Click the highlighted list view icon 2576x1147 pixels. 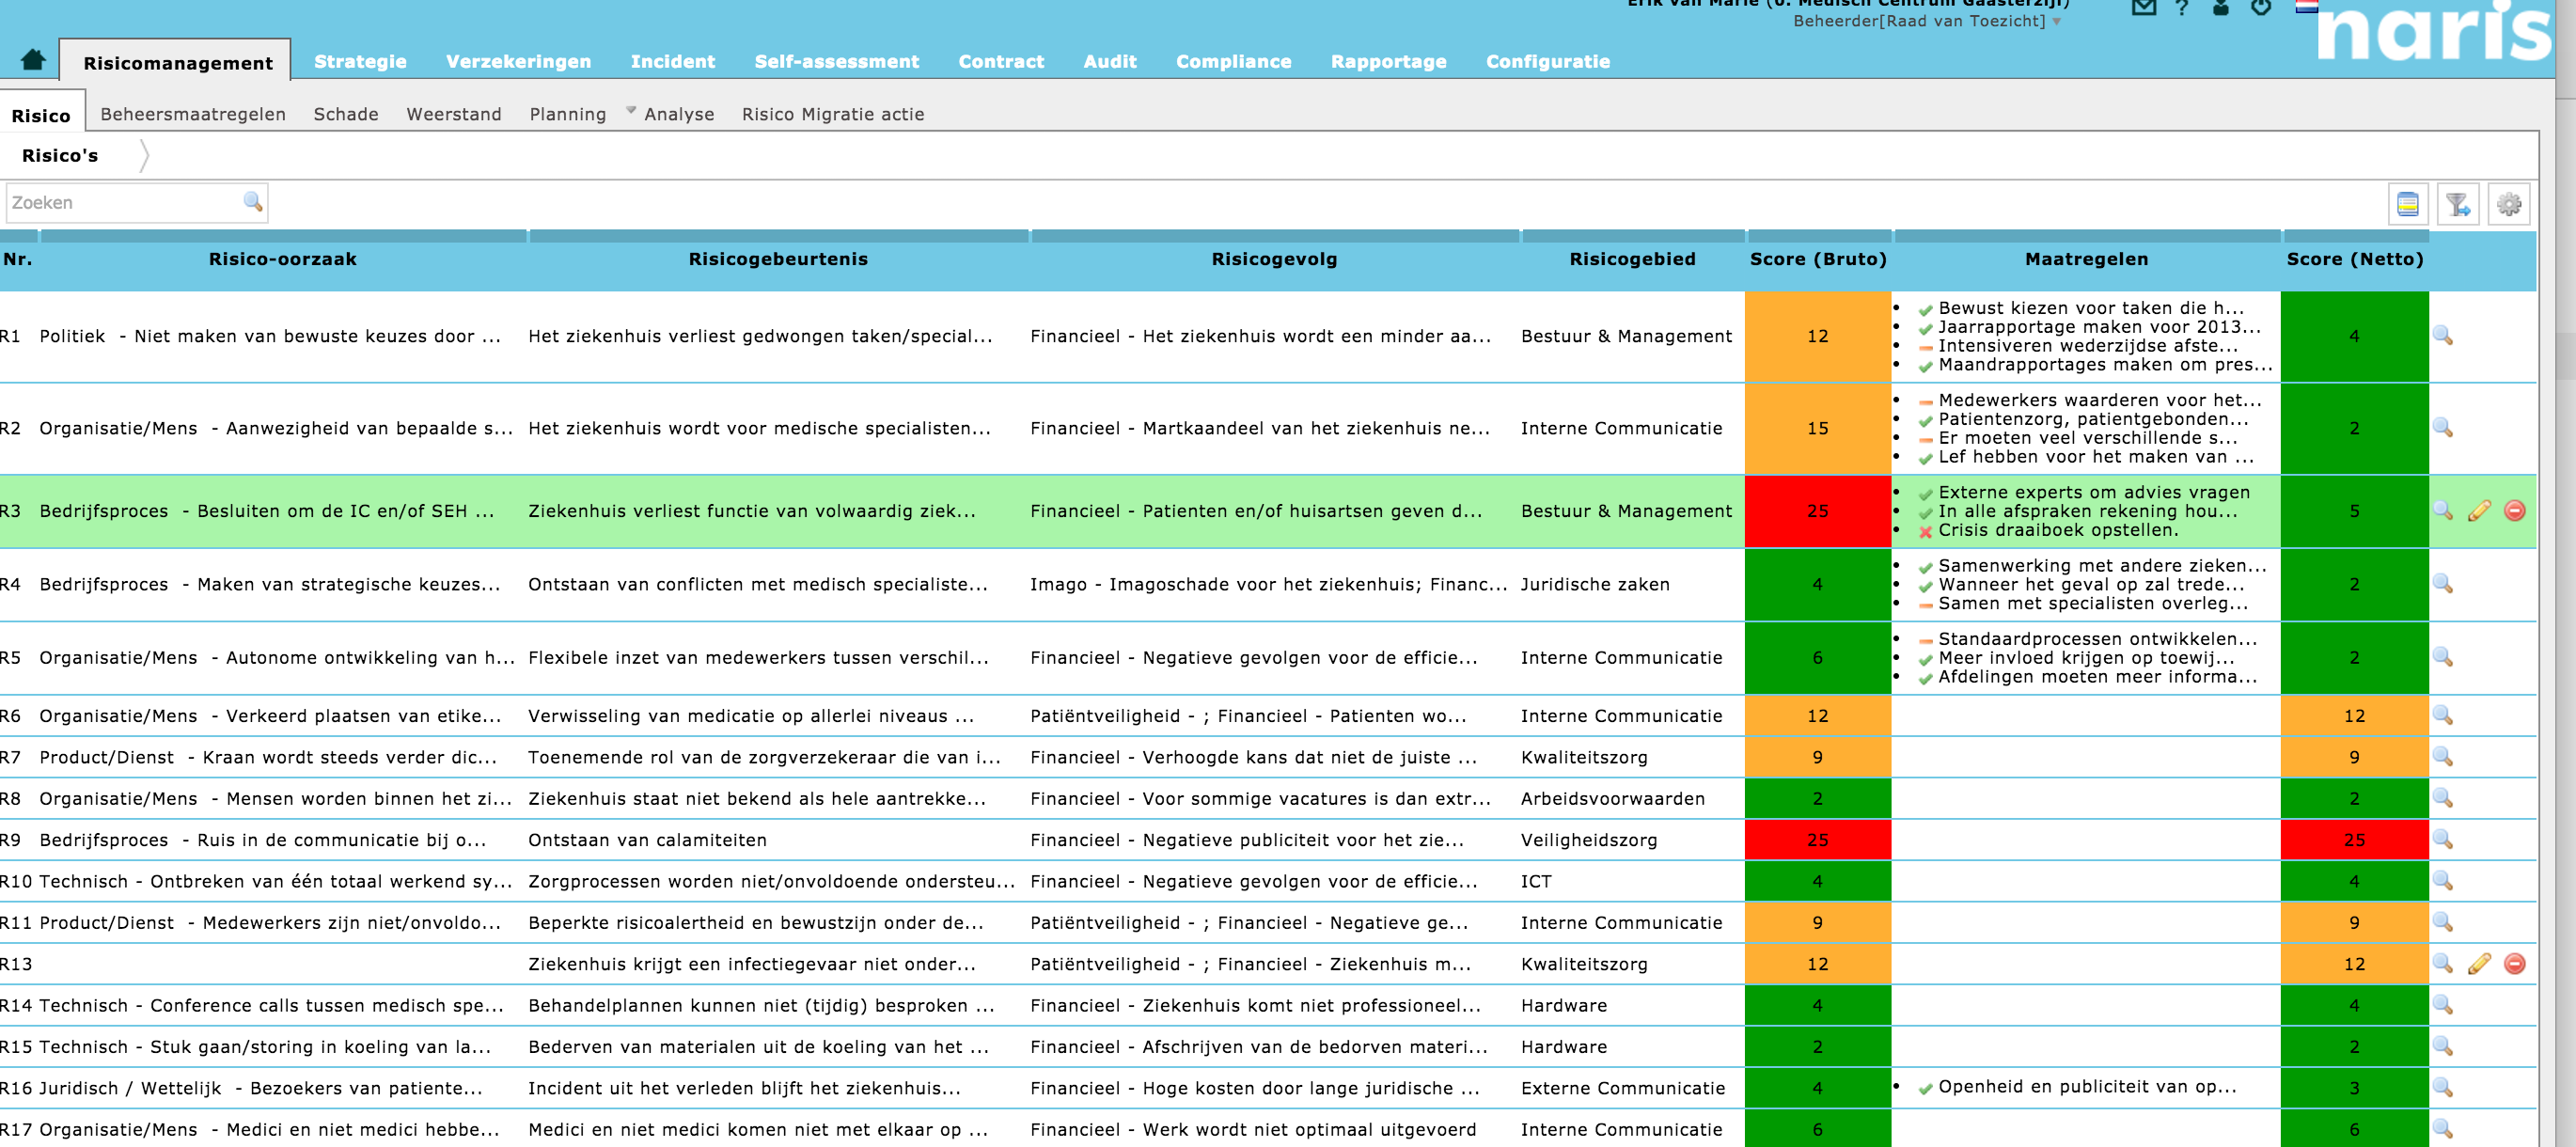(2407, 205)
